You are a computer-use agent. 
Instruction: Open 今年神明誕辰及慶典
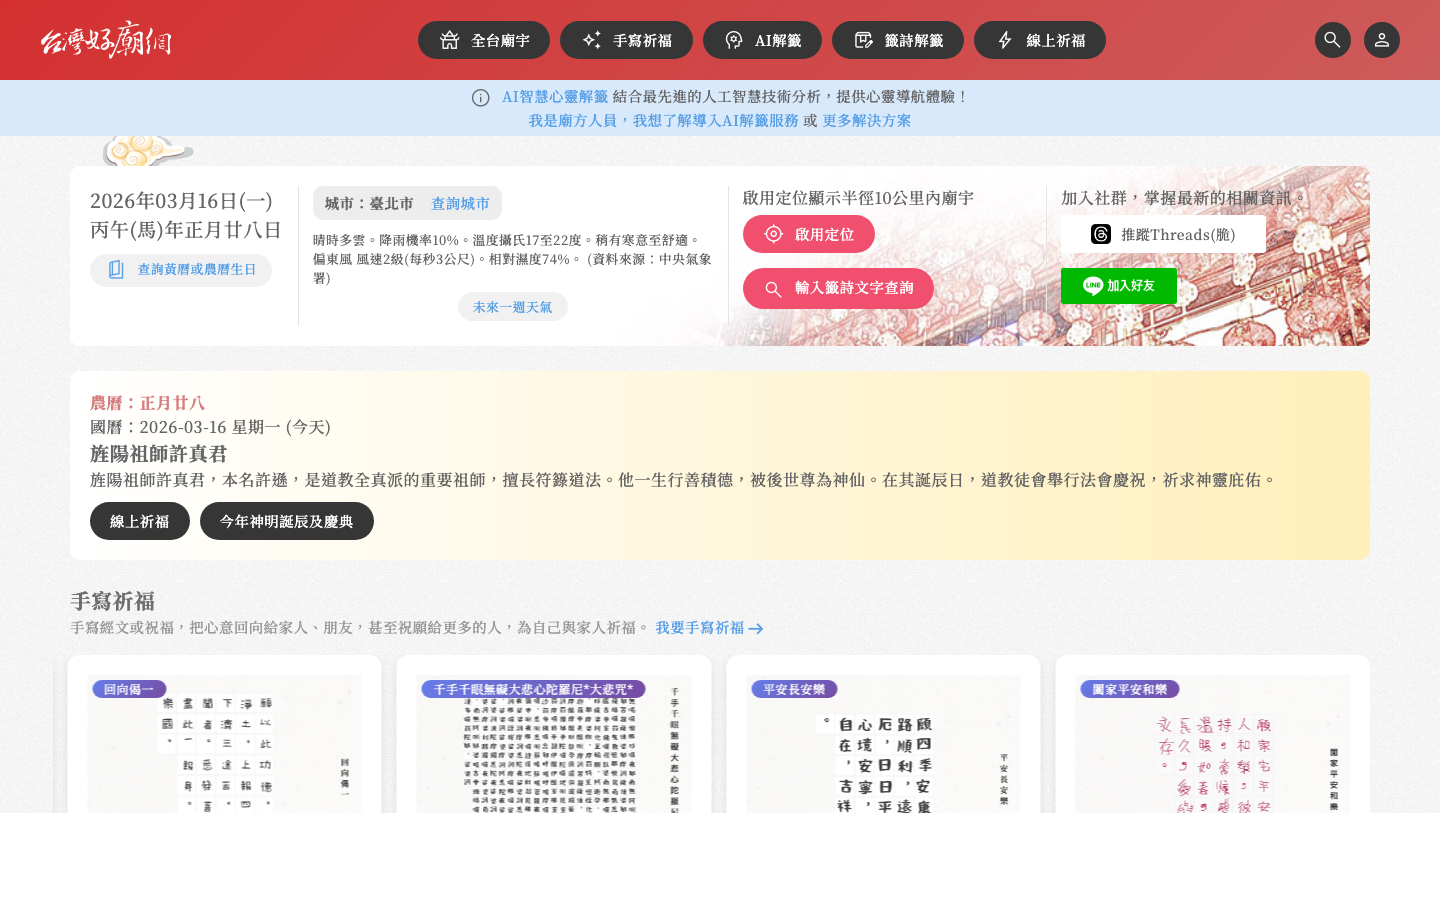tap(287, 521)
